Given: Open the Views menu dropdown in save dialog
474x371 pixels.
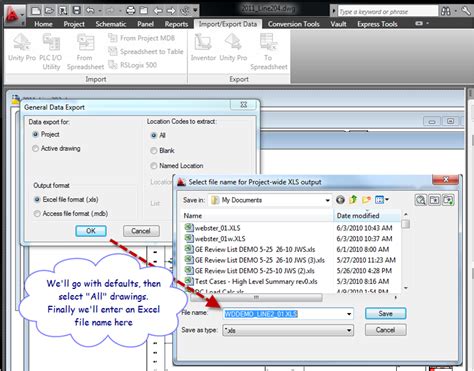Looking at the screenshot, I should point(382,200).
